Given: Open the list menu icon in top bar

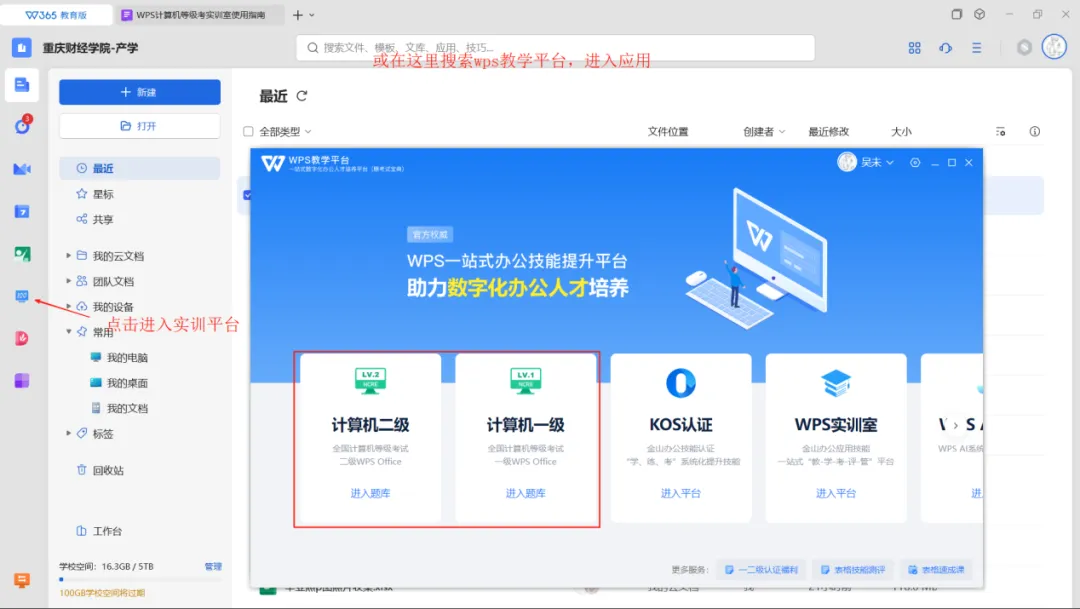Looking at the screenshot, I should coord(977,48).
